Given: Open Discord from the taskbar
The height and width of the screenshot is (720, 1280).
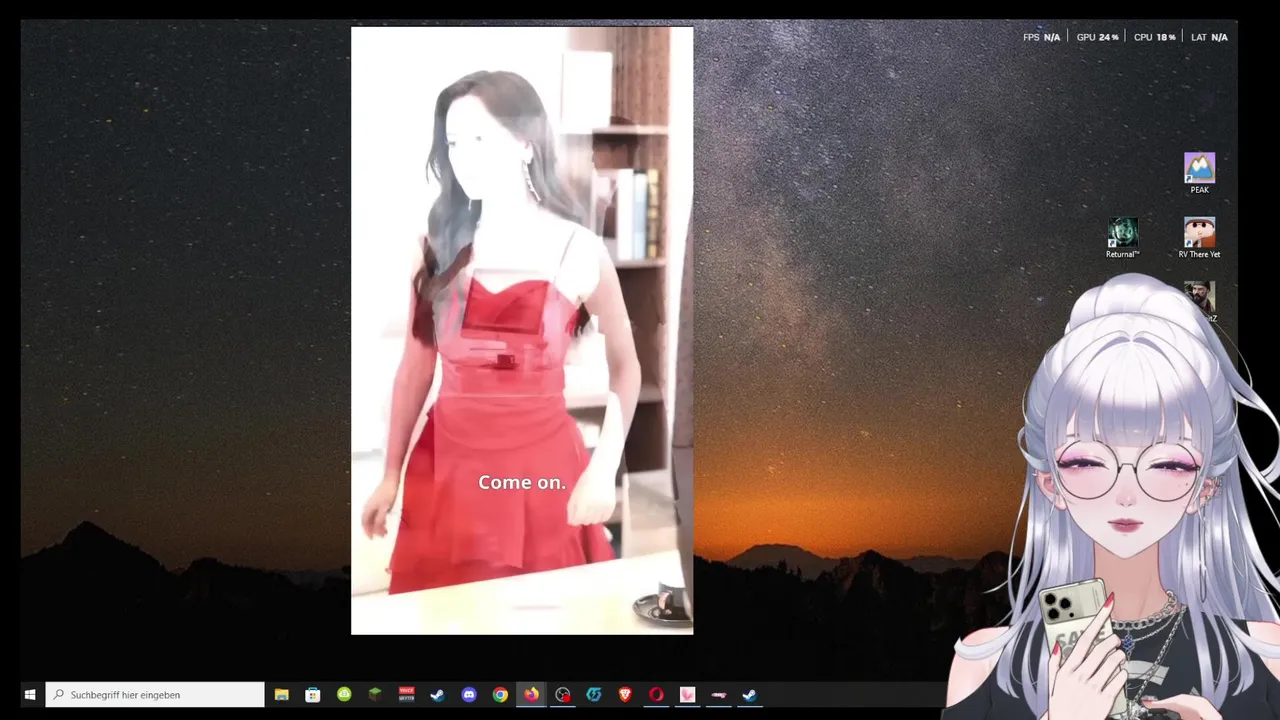Looking at the screenshot, I should click(x=469, y=694).
